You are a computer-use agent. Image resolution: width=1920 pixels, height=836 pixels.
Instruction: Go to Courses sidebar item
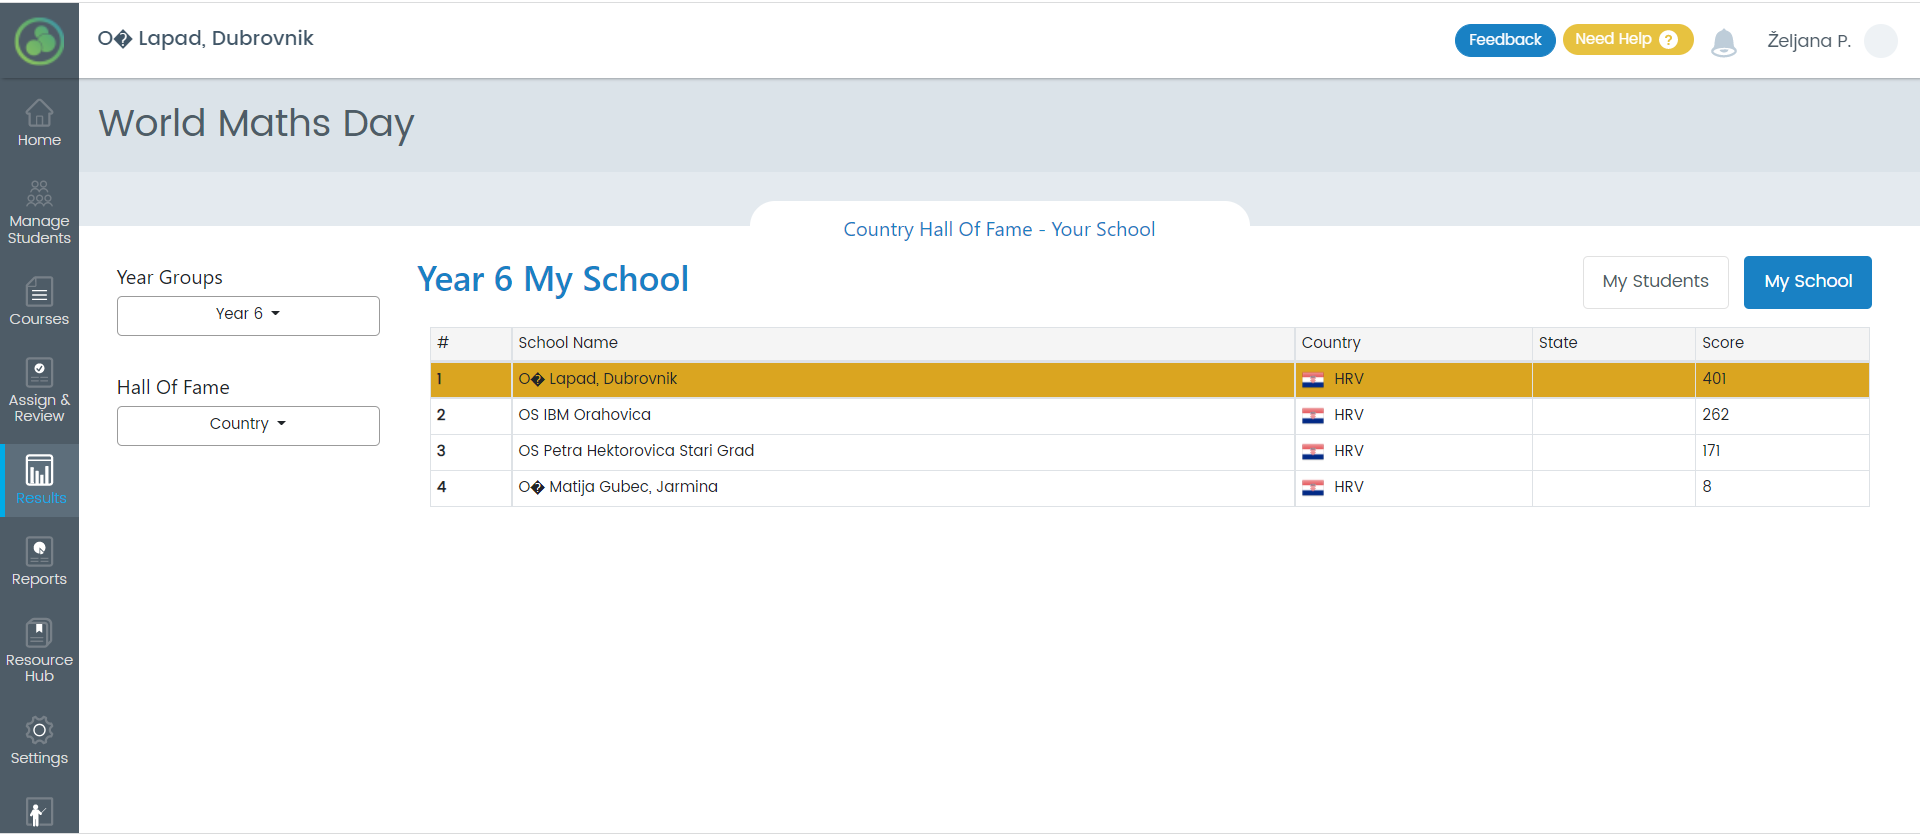(39, 302)
